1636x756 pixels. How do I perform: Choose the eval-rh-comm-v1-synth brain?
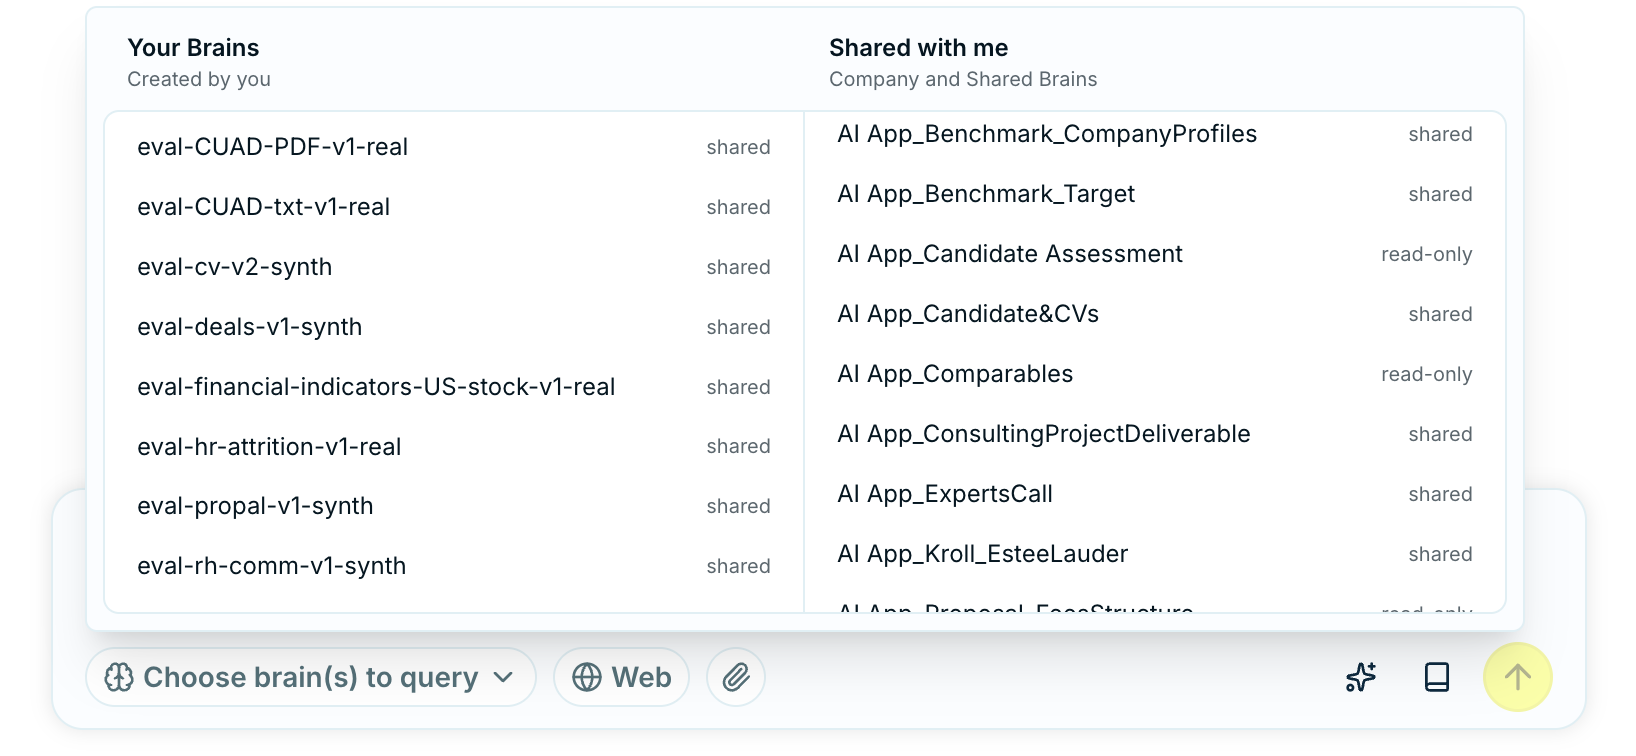(454, 566)
